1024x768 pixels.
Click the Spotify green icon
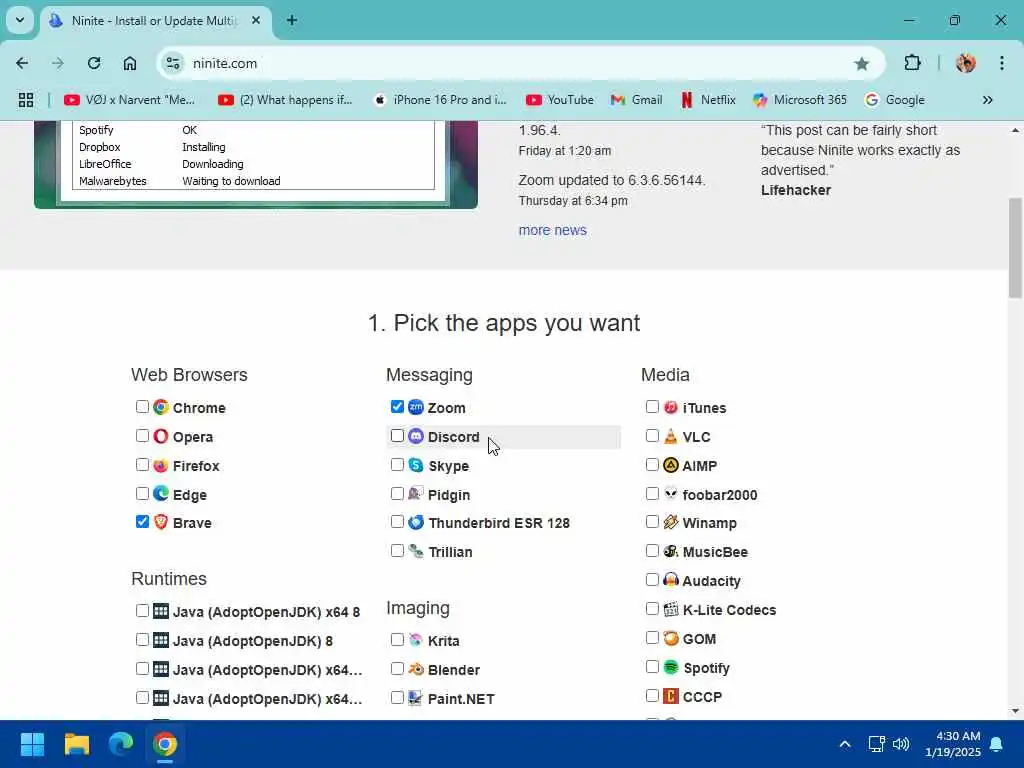point(671,667)
